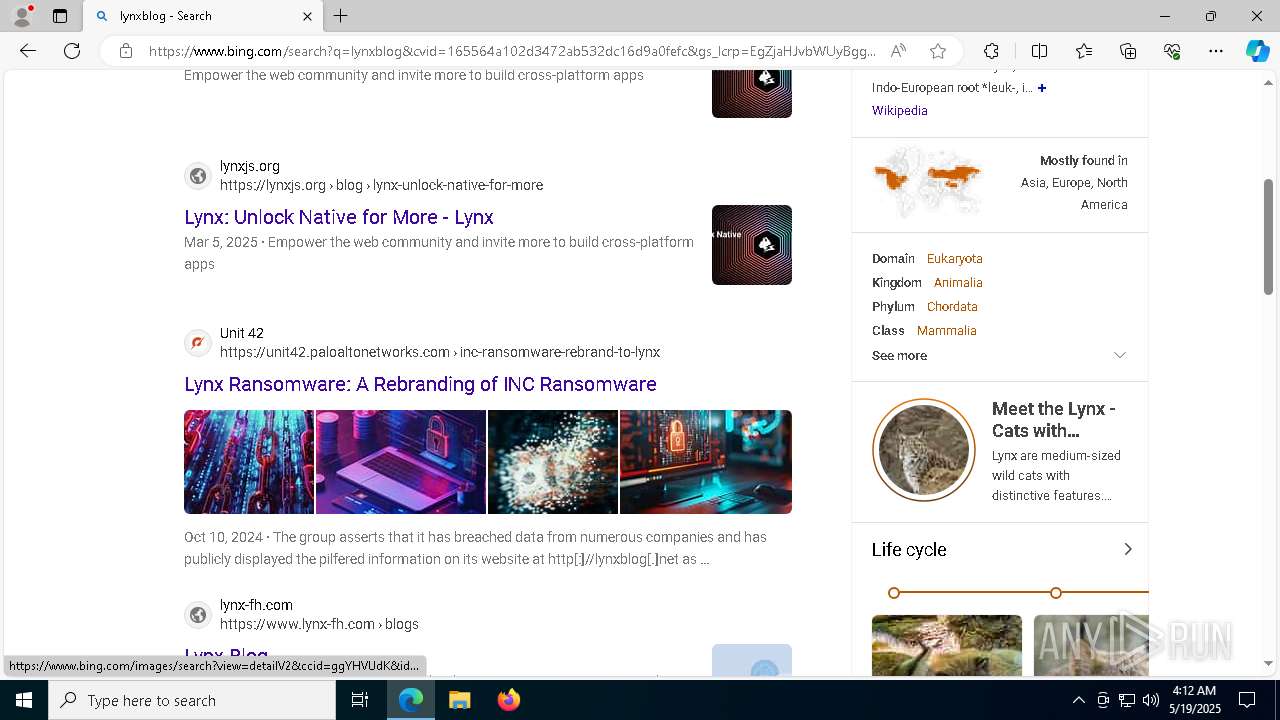
Task: Click the taskbar search box
Action: click(192, 700)
